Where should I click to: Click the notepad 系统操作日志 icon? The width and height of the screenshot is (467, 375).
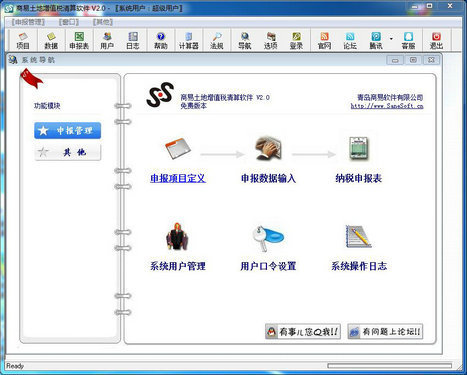point(359,236)
